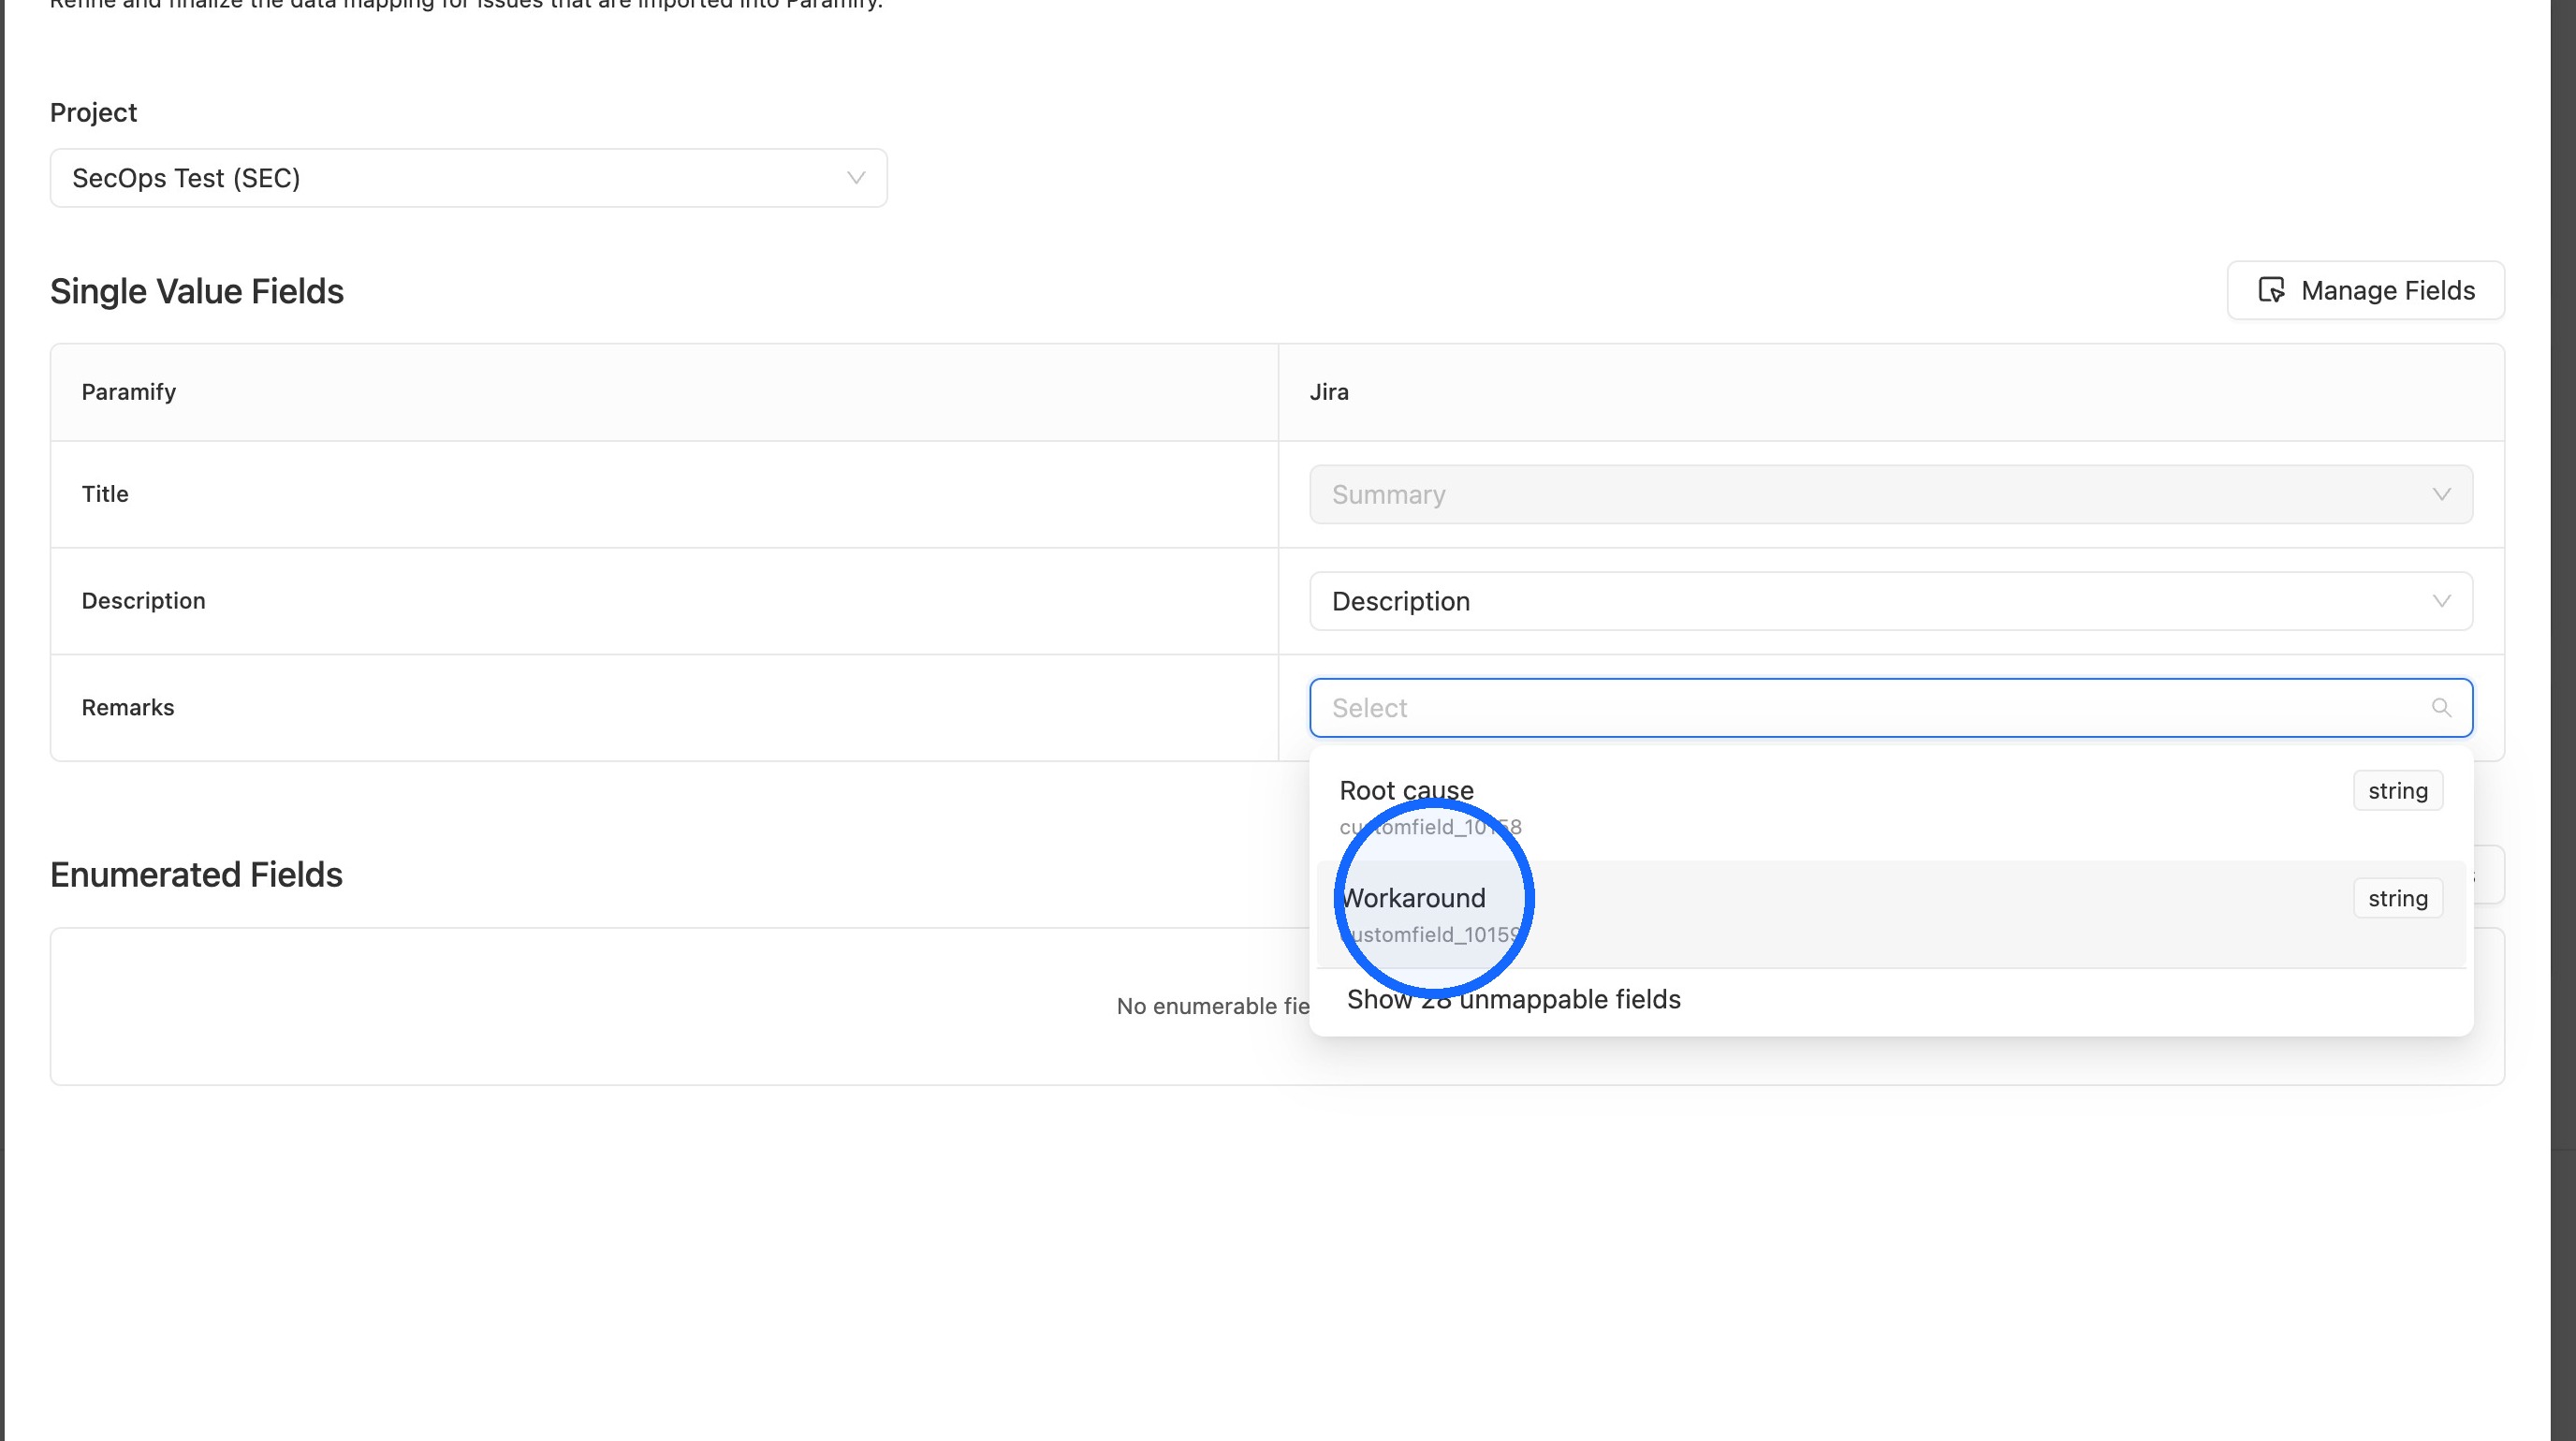Click the Enumerated Fields heading
This screenshot has width=2576, height=1441.
tap(196, 874)
